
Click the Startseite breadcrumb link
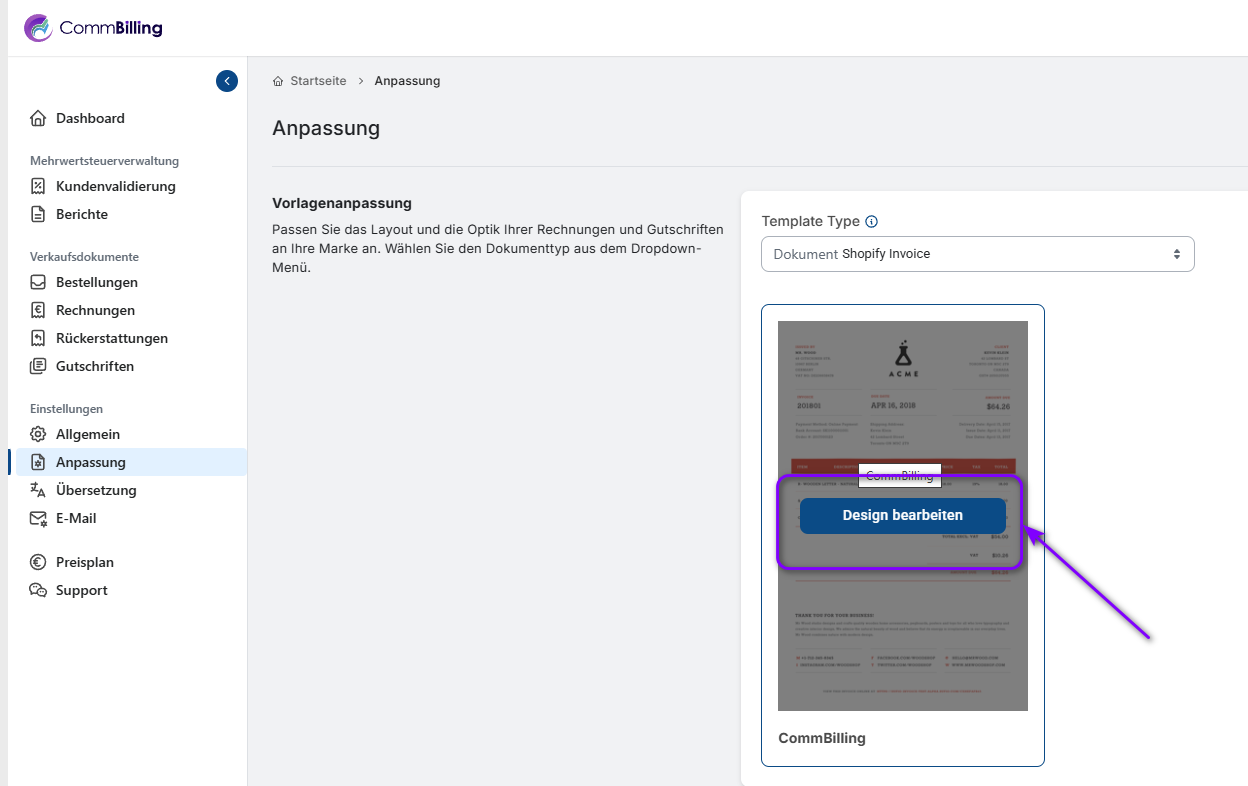[x=318, y=81]
